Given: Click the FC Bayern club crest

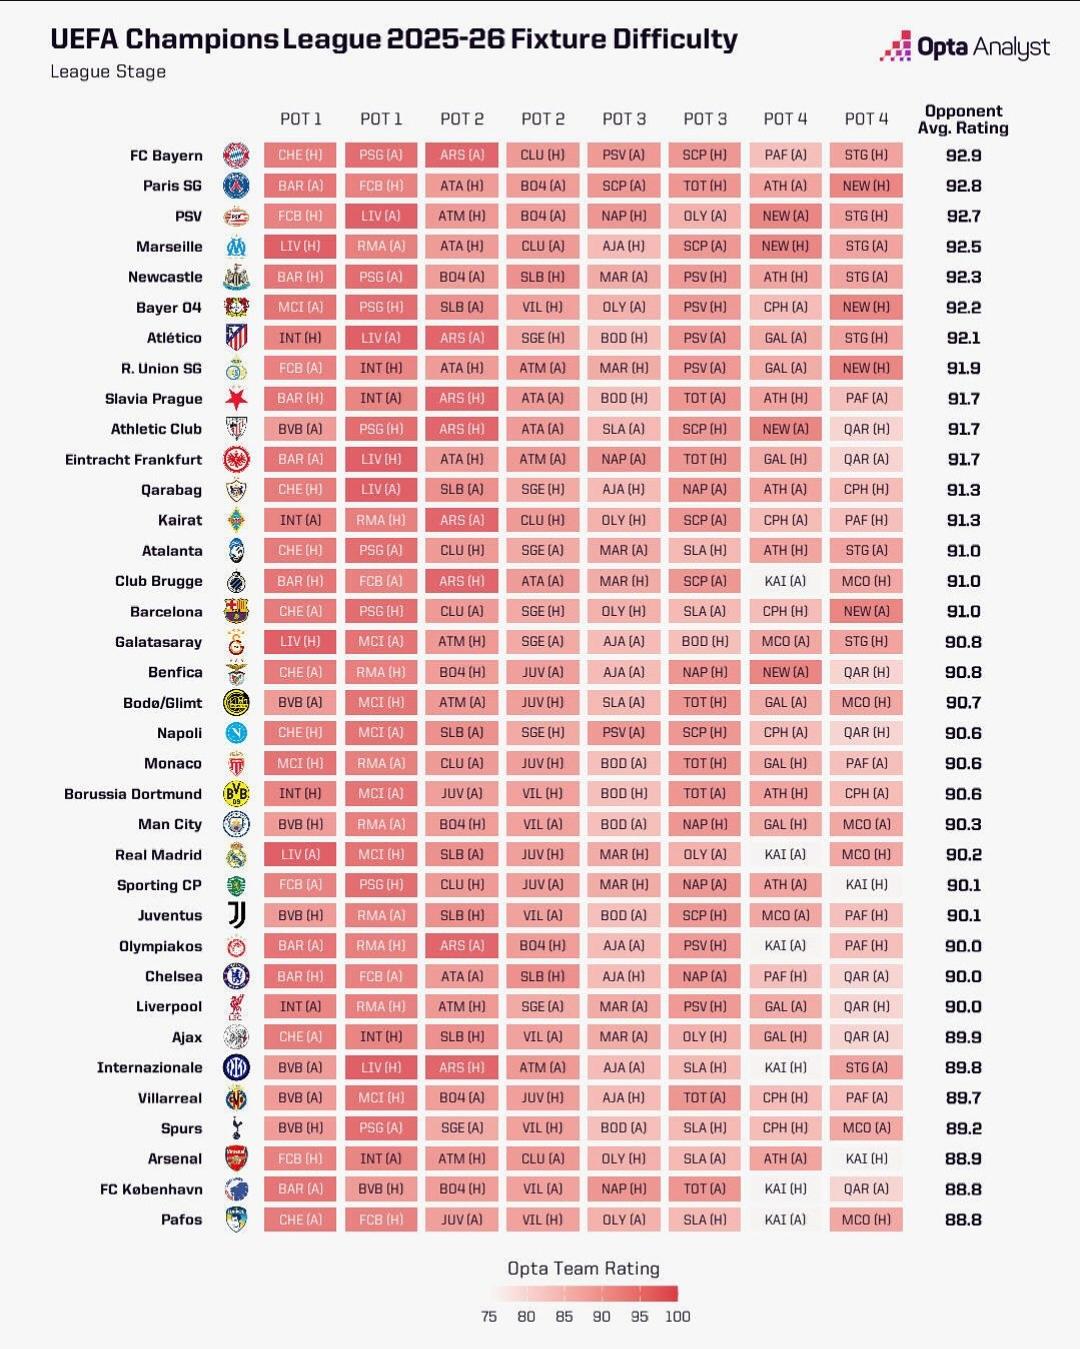Looking at the screenshot, I should pyautogui.click(x=236, y=155).
